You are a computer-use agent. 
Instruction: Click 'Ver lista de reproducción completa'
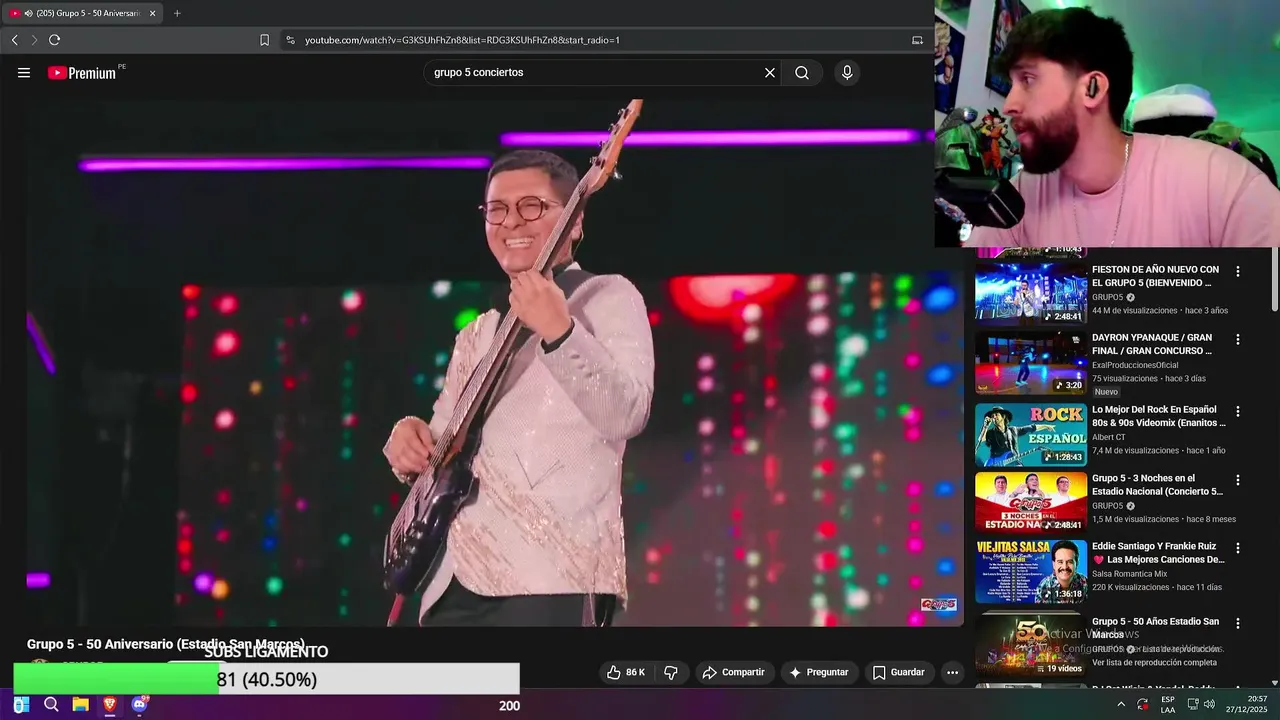1154,662
